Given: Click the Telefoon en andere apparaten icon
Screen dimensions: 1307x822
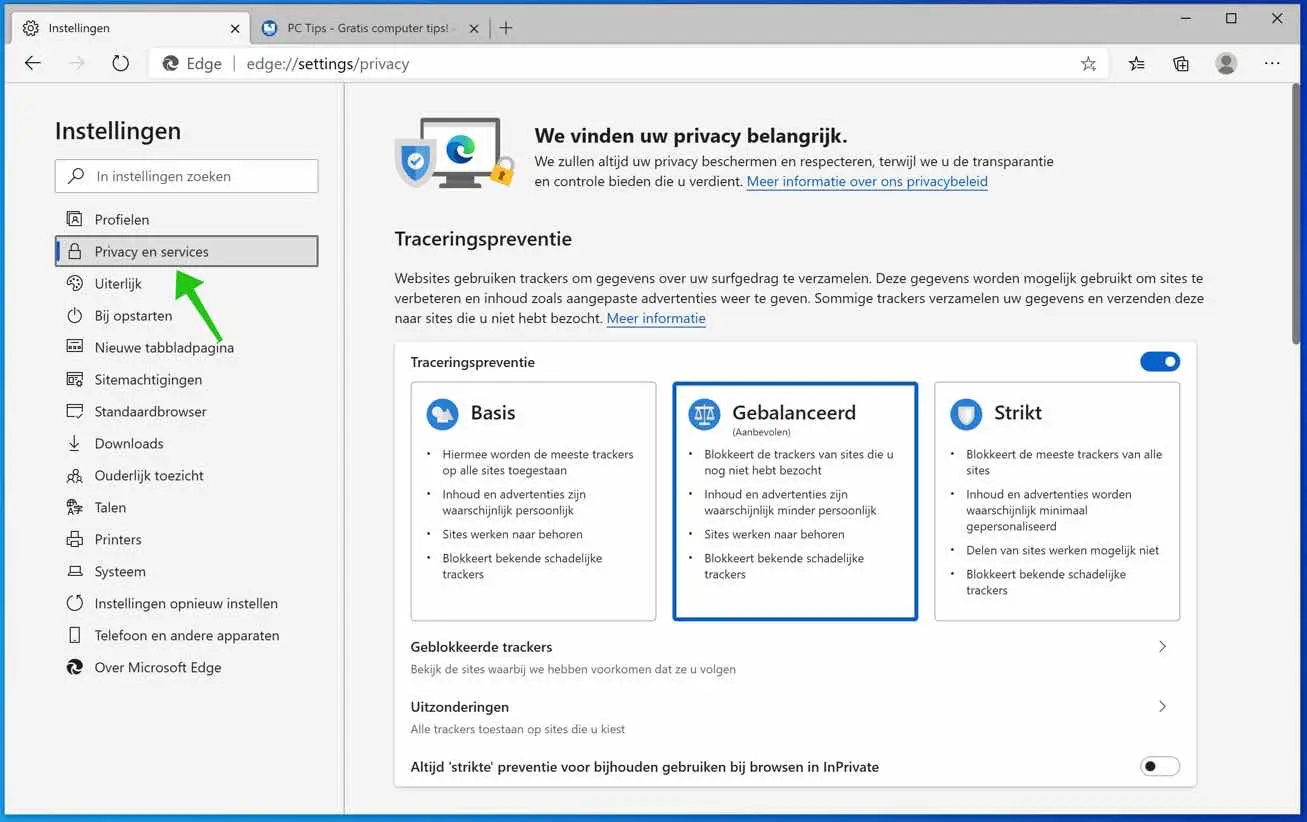Looking at the screenshot, I should (74, 635).
